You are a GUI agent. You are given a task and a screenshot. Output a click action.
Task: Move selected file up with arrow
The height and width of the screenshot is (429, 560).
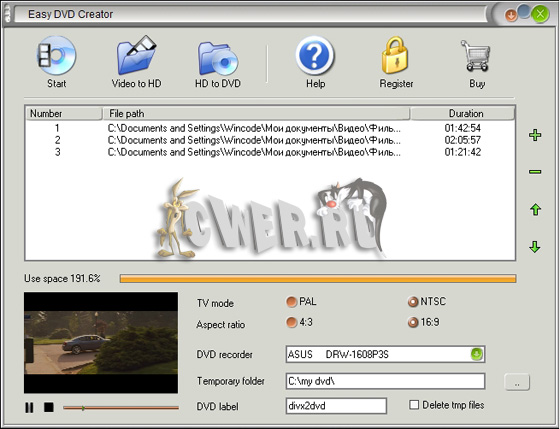[535, 209]
